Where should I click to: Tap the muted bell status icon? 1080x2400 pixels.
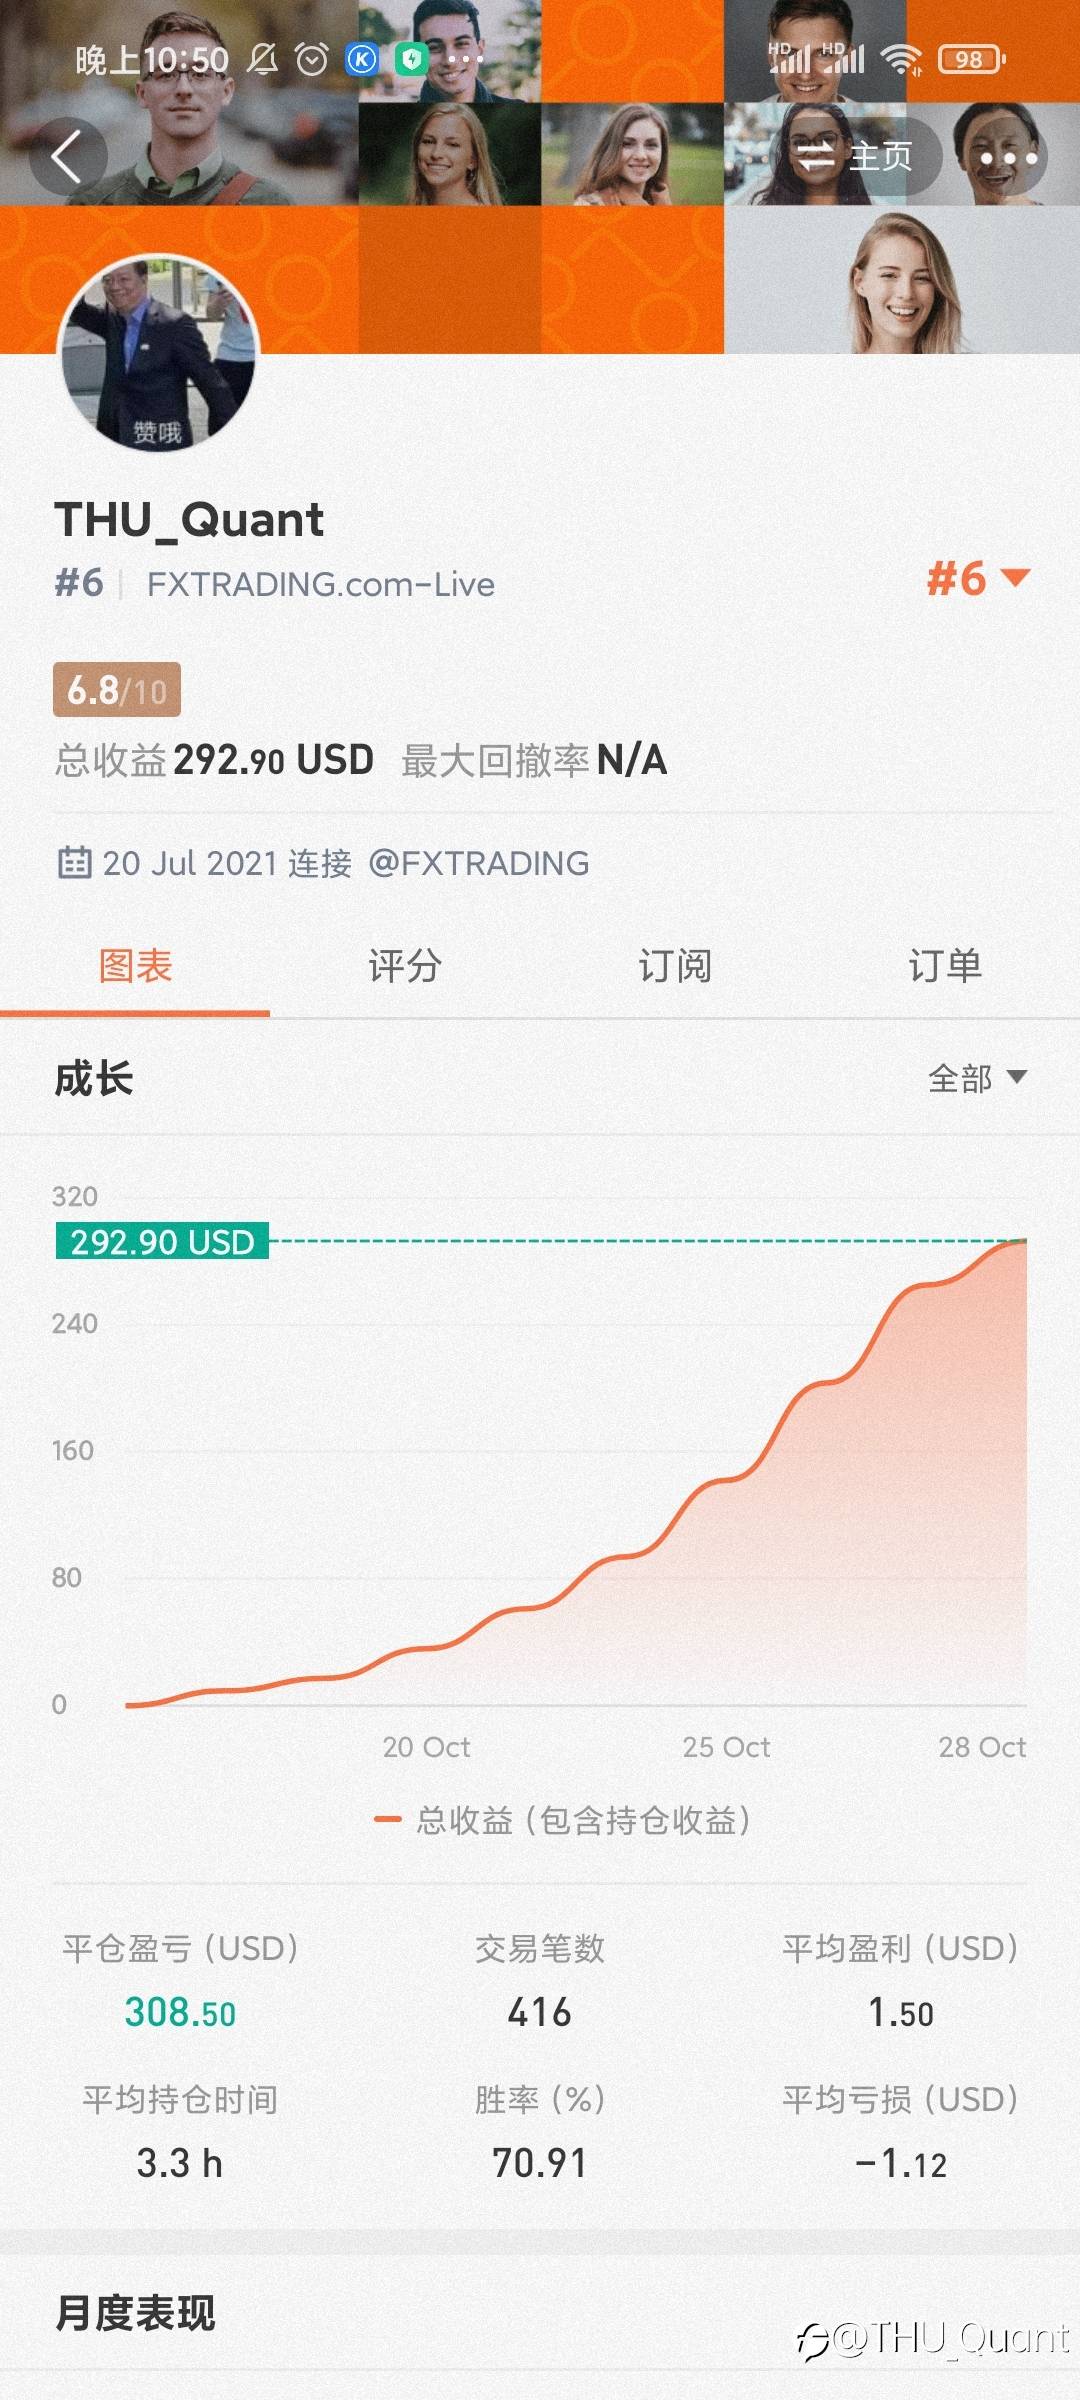click(263, 60)
